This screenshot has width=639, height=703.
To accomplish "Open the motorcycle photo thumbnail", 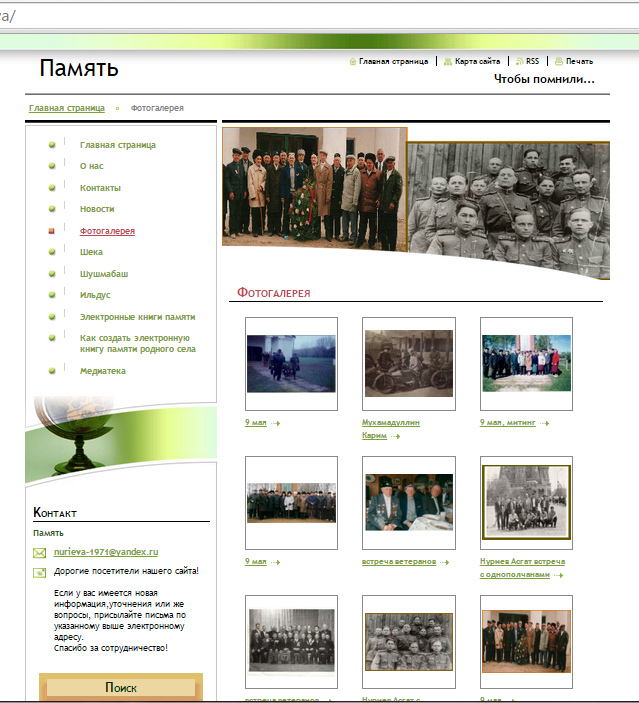I will coord(408,364).
